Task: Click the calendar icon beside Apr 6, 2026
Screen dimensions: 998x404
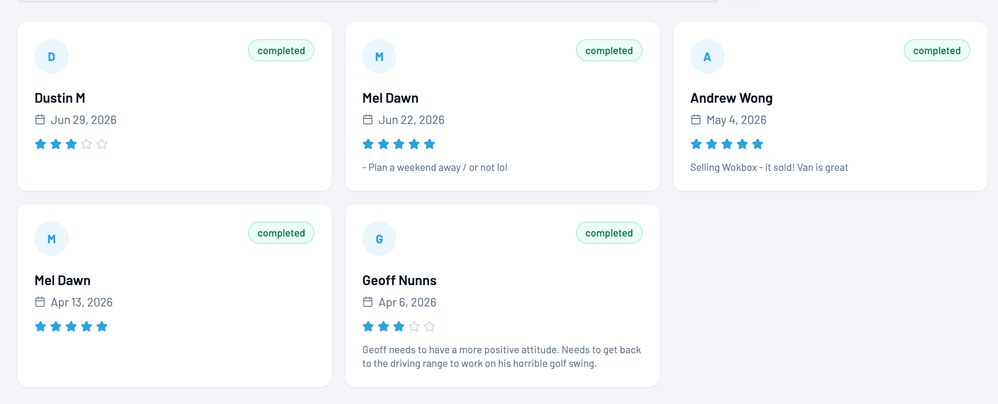Action: 368,302
